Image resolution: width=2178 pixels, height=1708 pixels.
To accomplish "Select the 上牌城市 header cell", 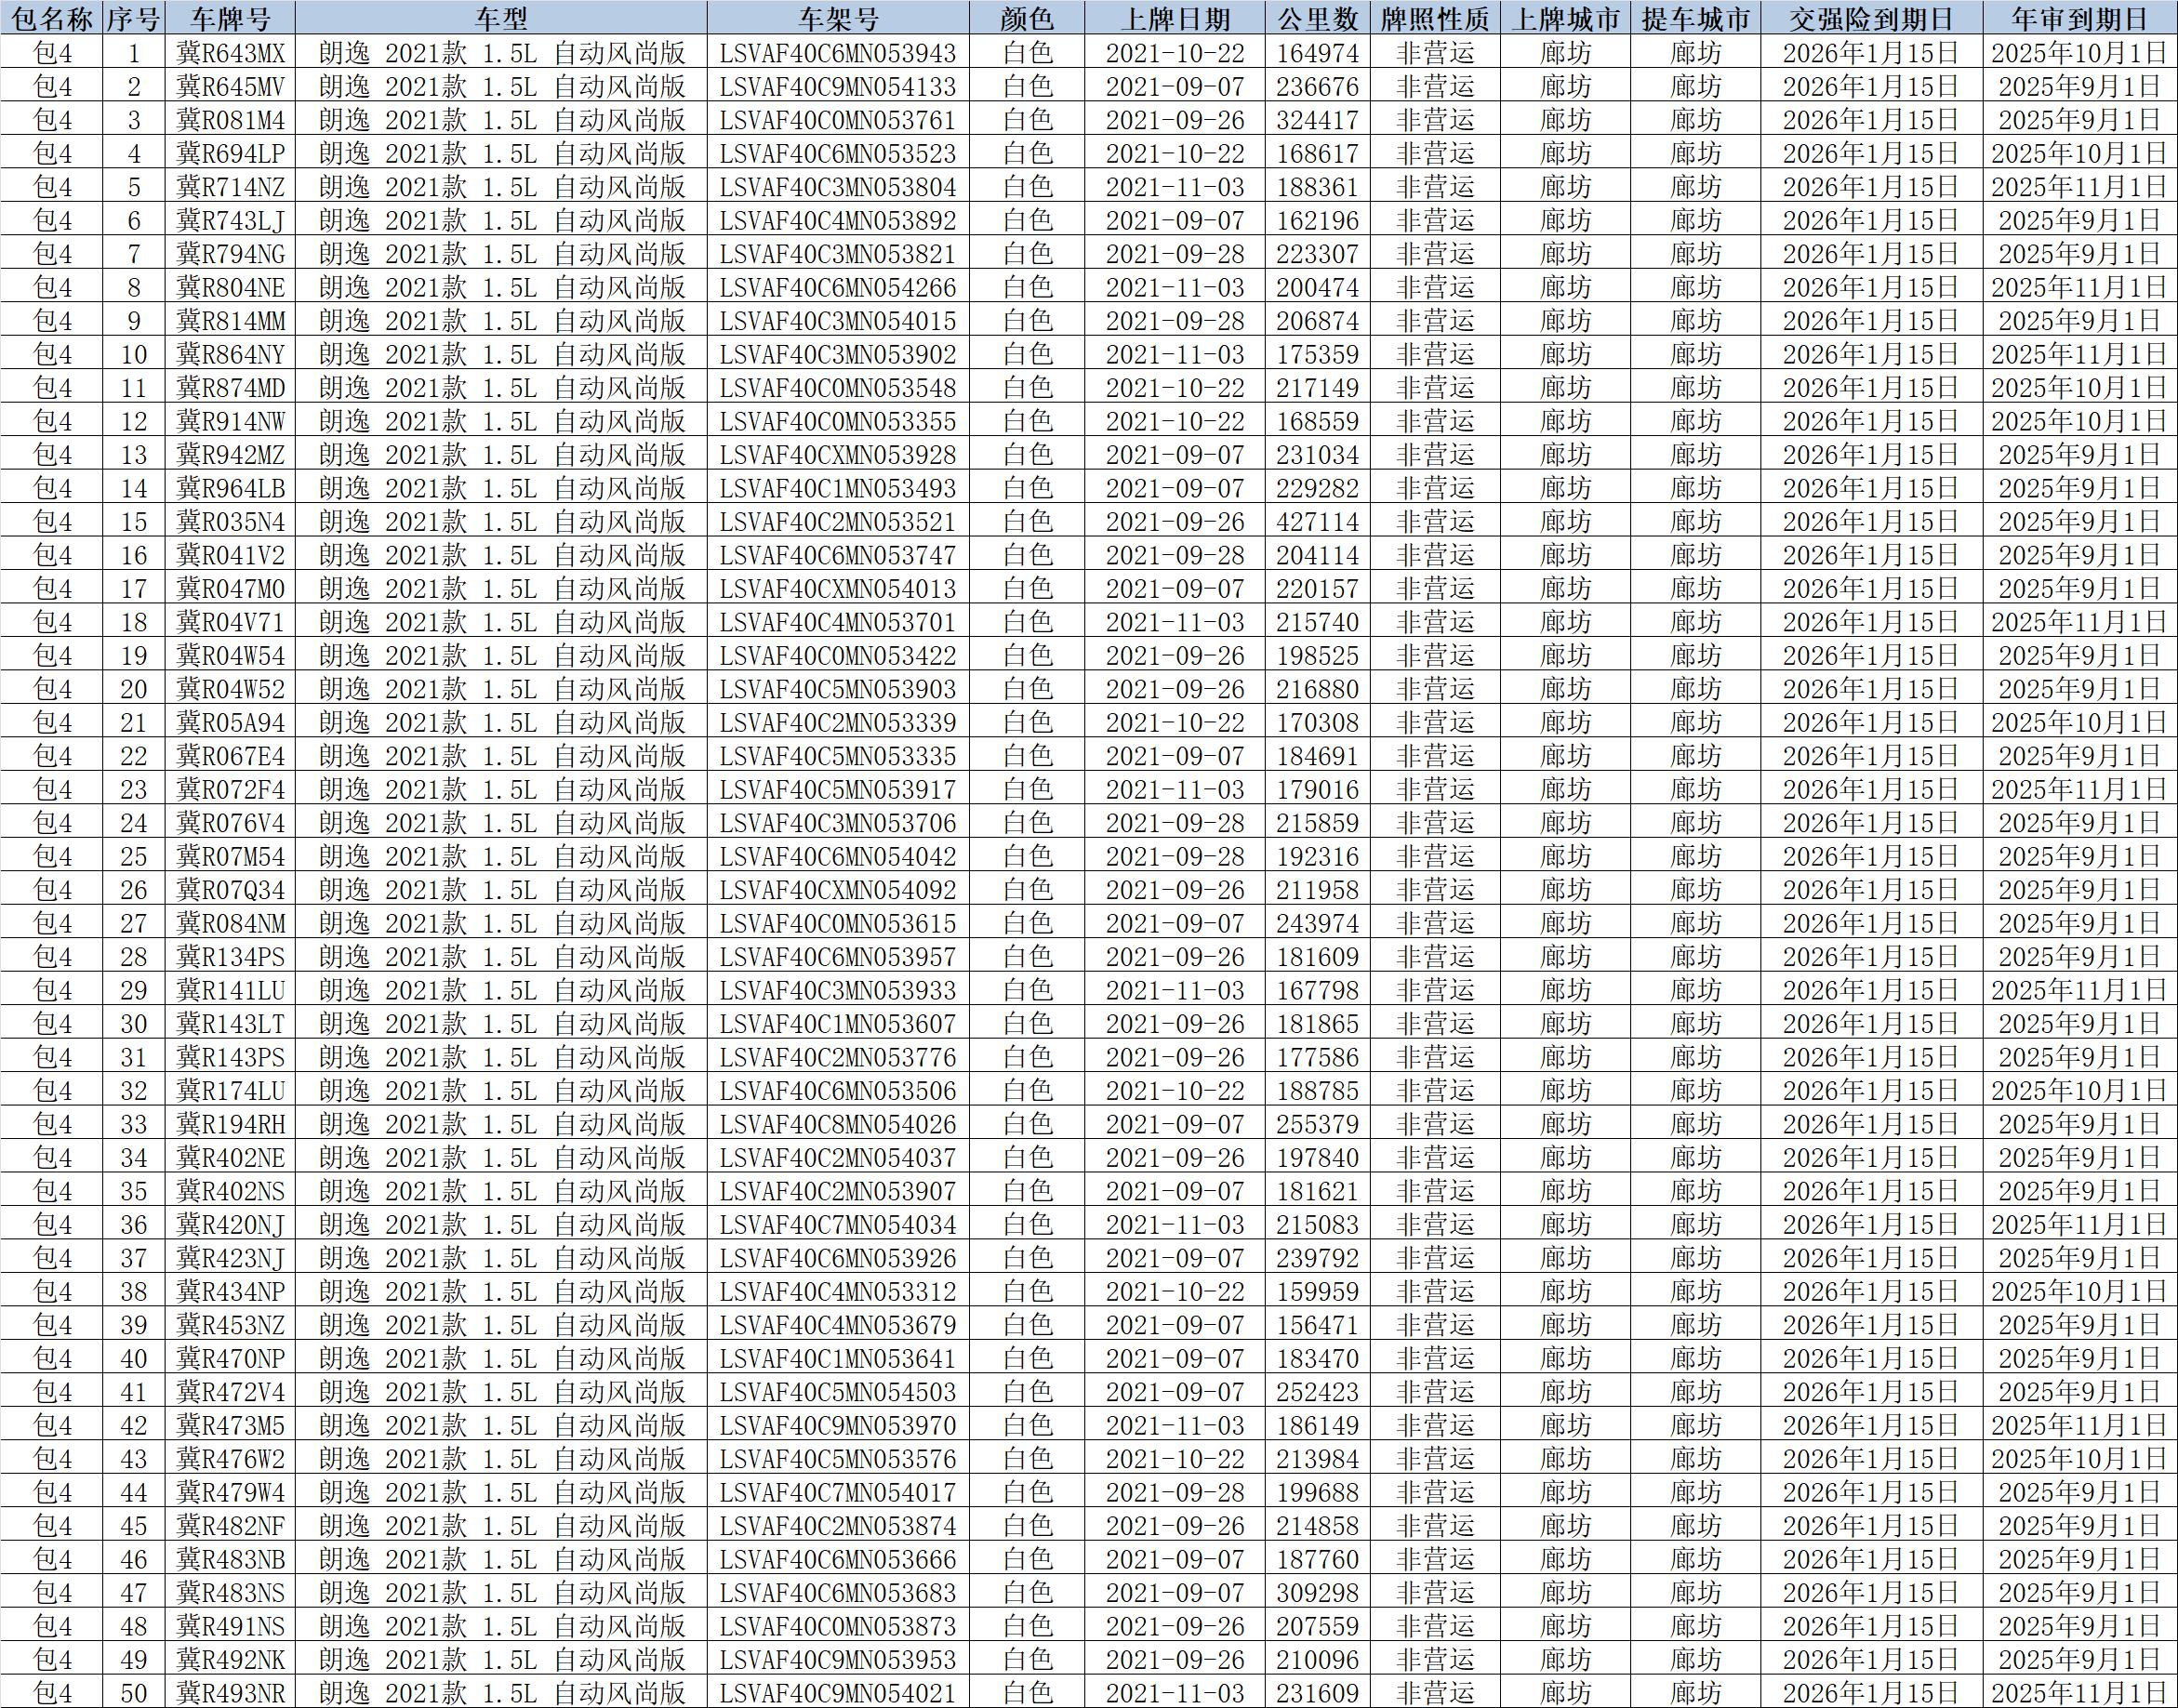I will click(1565, 18).
